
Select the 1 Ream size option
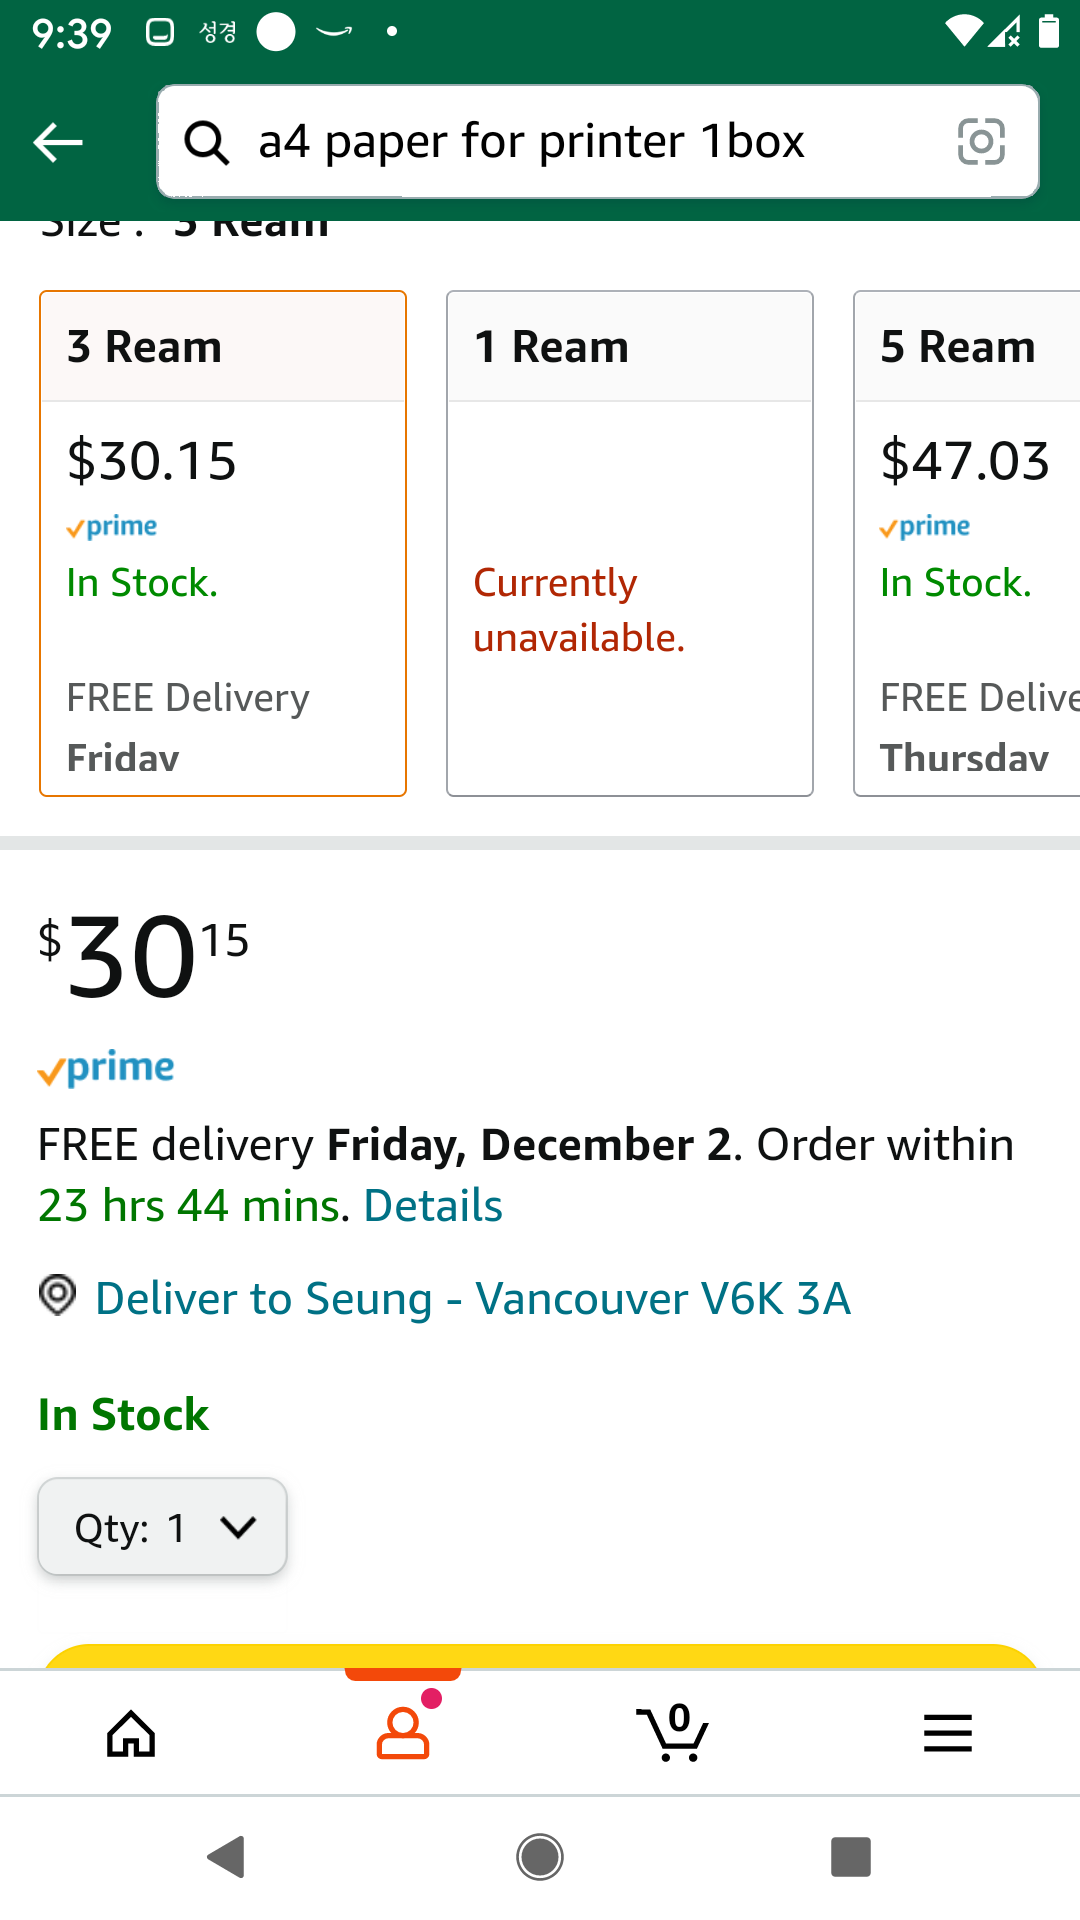tap(630, 543)
